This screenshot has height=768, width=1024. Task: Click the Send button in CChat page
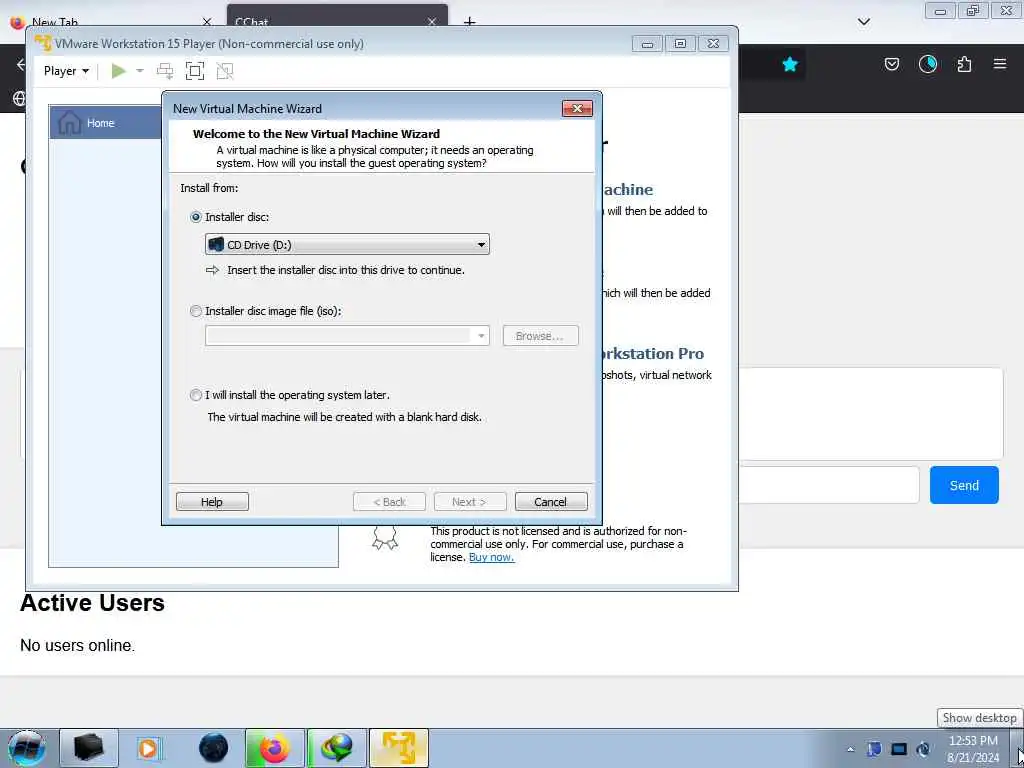click(x=963, y=485)
